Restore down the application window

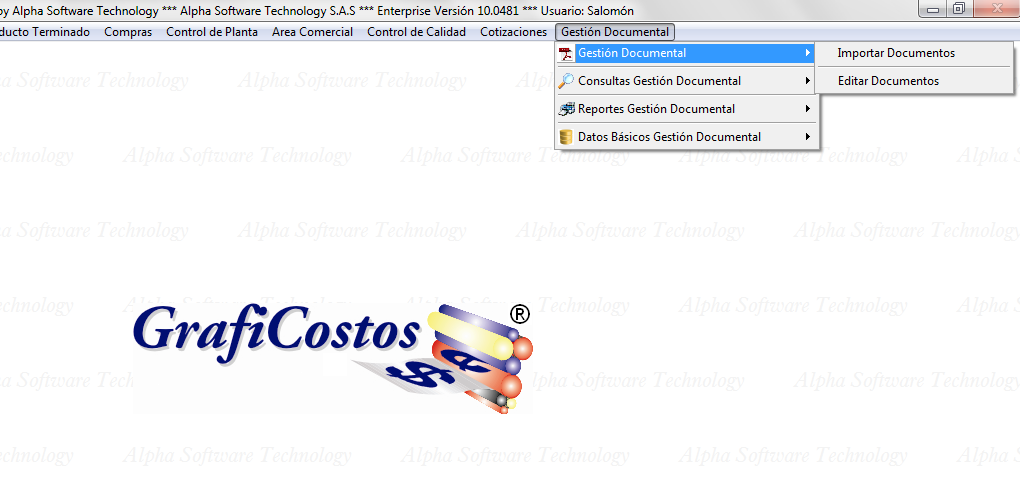[960, 9]
